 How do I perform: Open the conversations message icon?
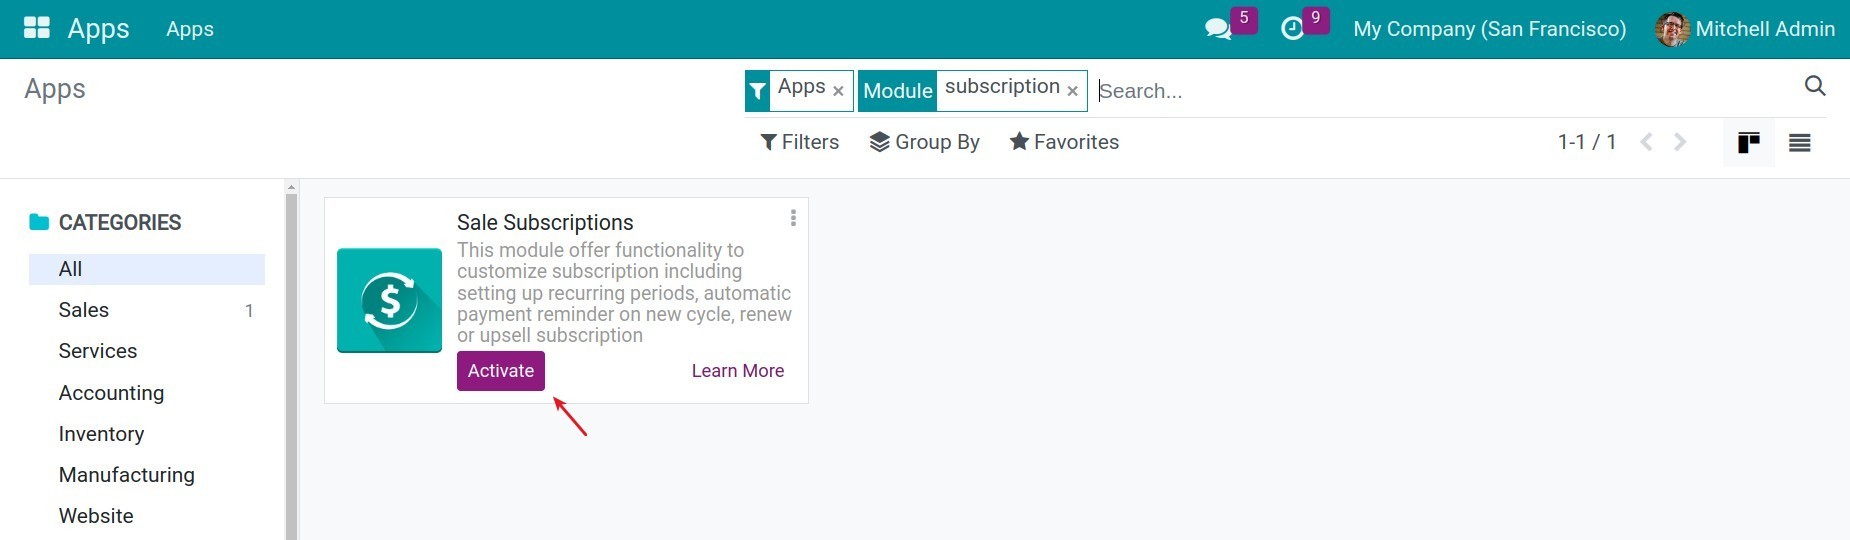(1218, 29)
